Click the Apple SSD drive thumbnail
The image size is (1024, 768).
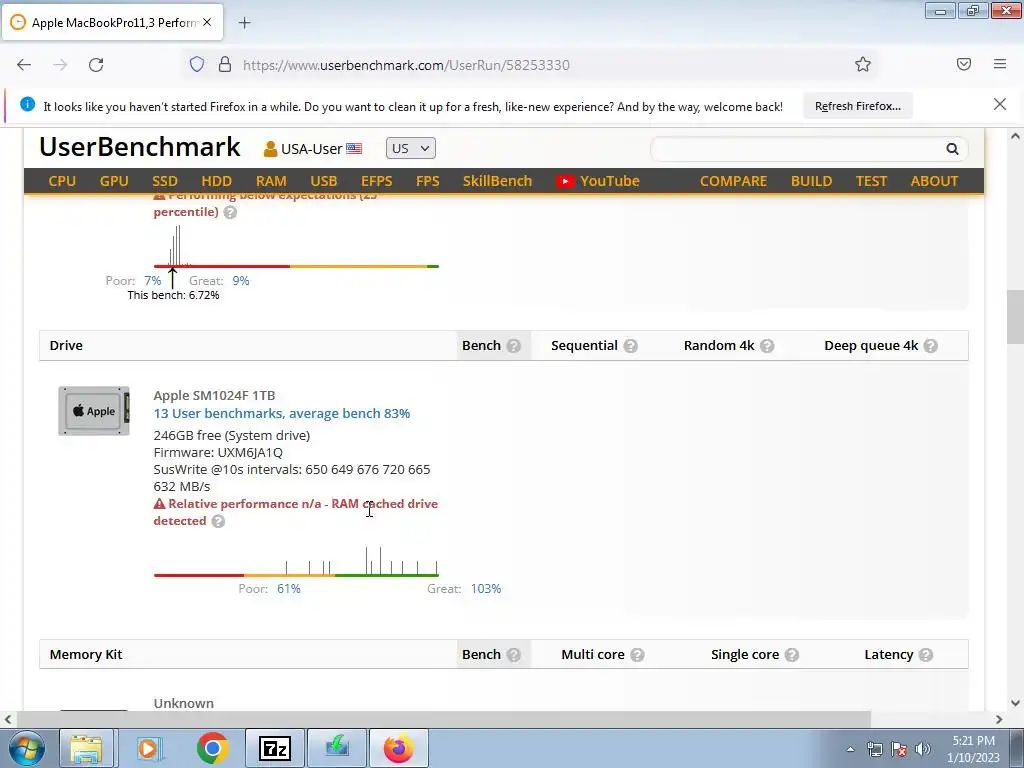pyautogui.click(x=94, y=411)
